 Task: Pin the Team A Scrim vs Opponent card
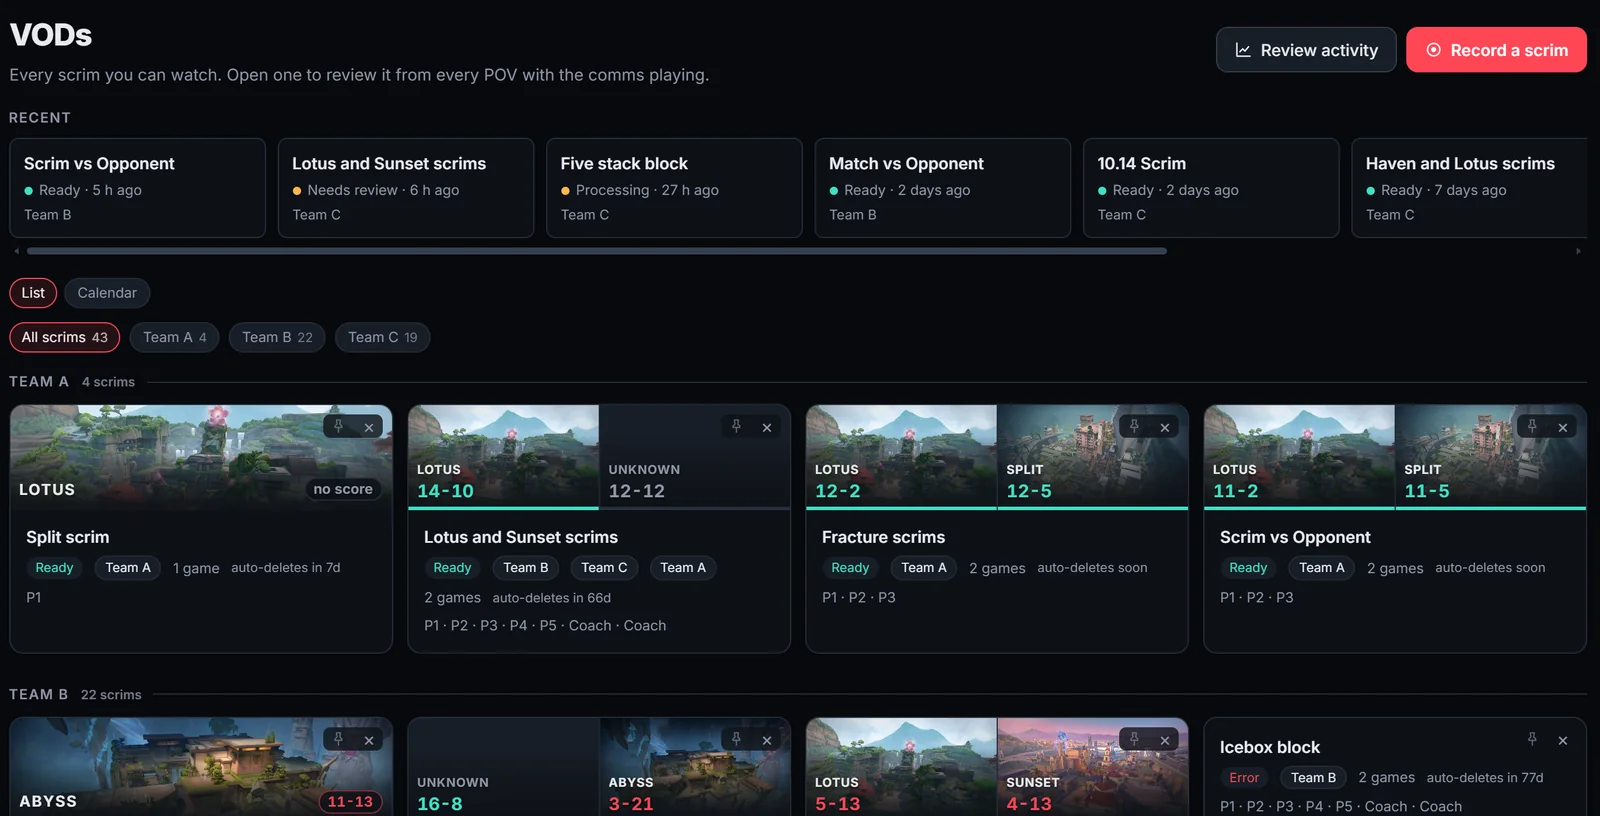(1533, 427)
